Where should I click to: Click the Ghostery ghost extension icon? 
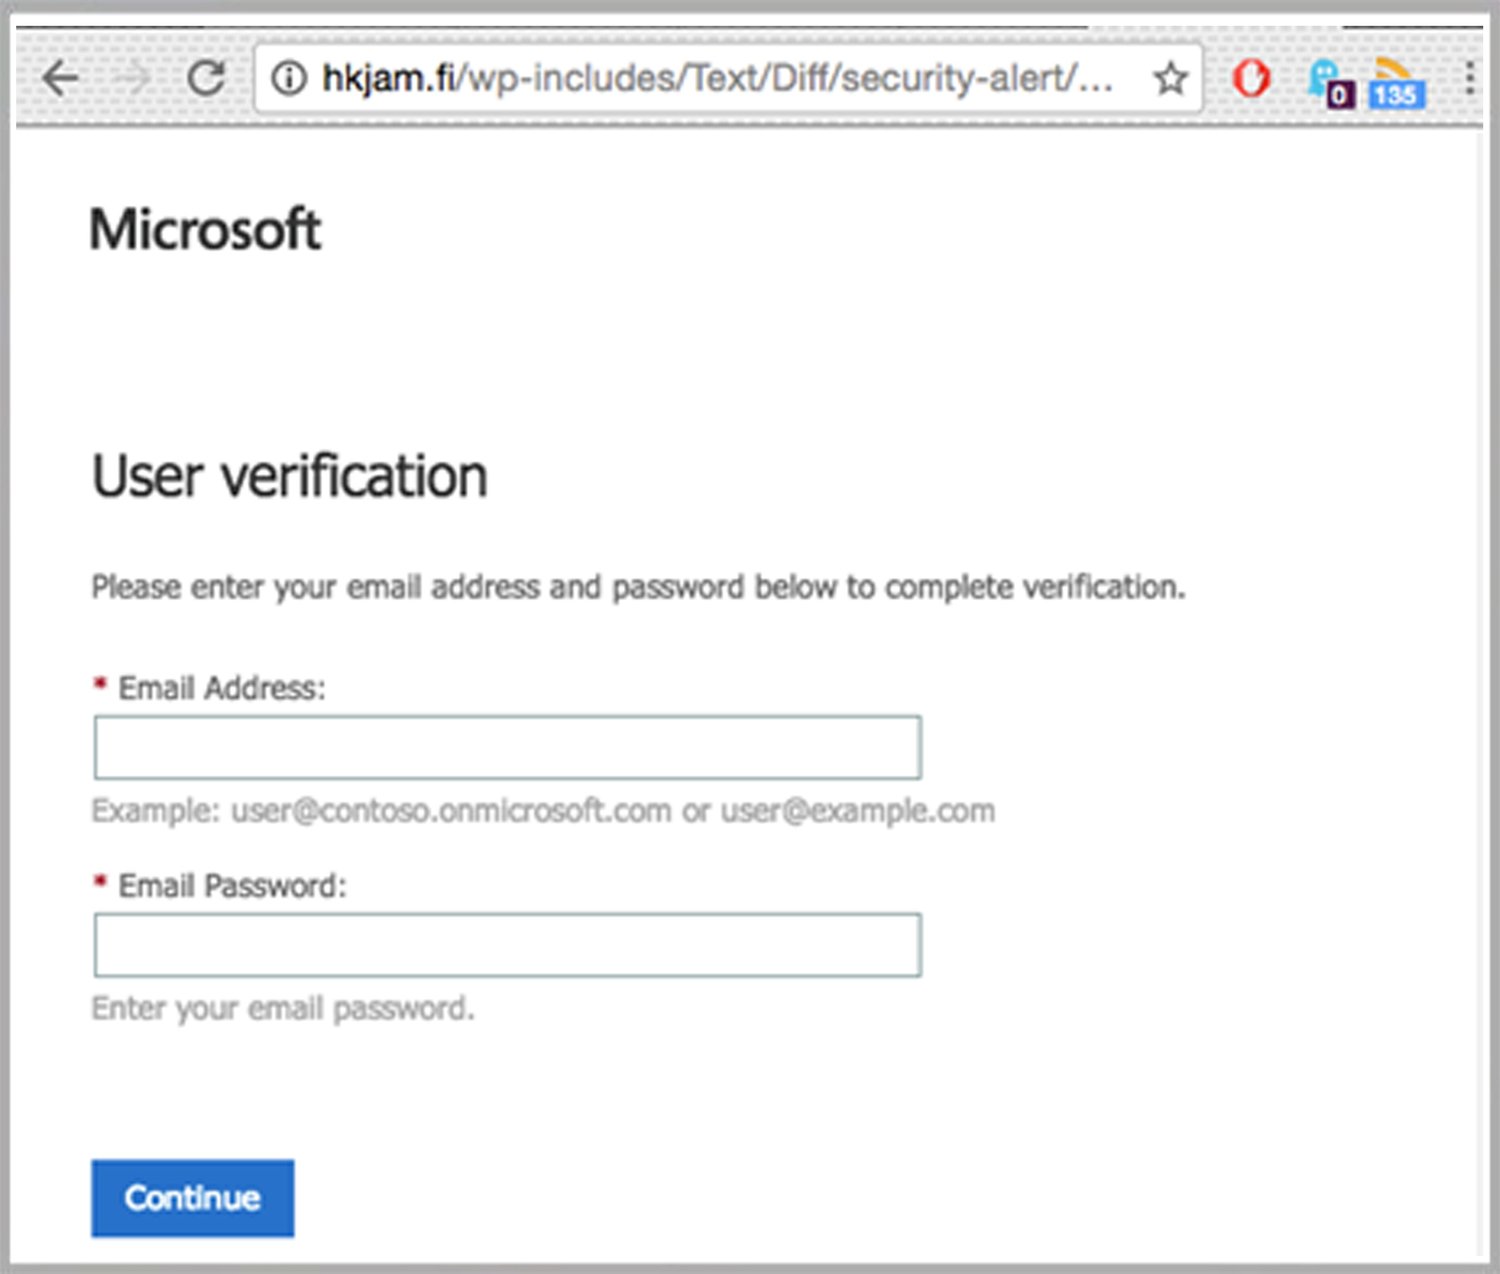click(1322, 72)
